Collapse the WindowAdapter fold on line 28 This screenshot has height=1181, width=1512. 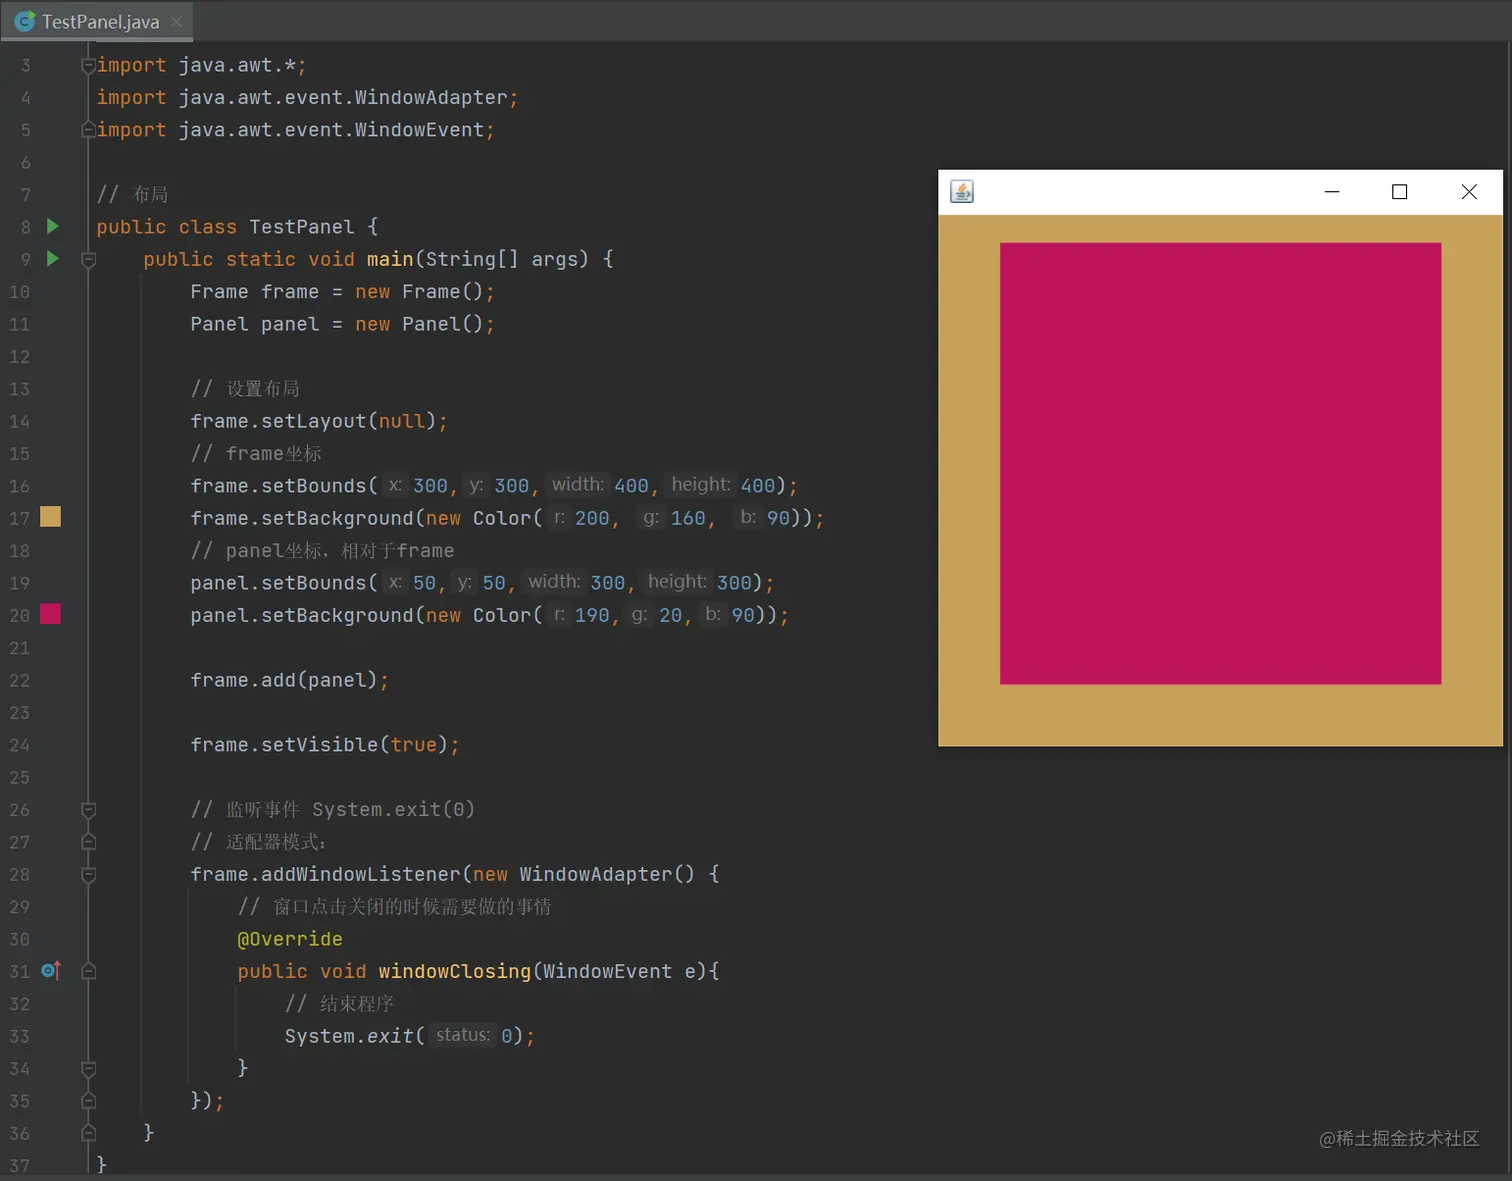click(x=88, y=874)
